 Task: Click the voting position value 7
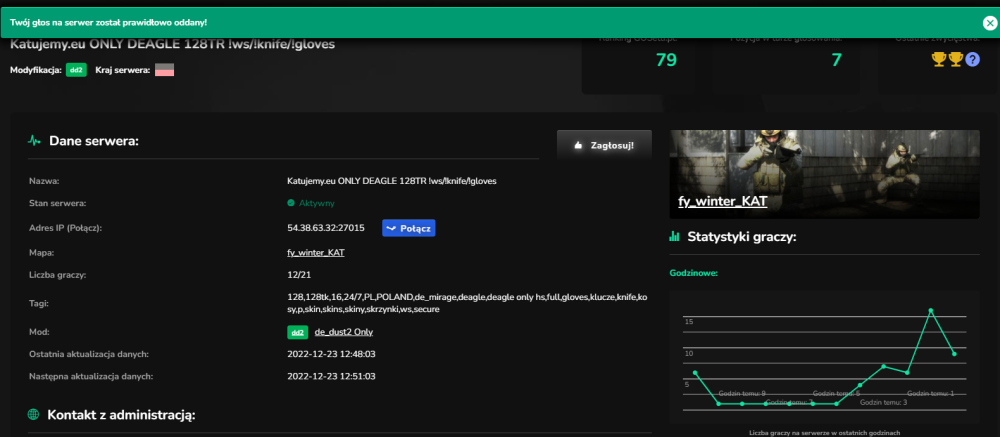click(x=836, y=60)
